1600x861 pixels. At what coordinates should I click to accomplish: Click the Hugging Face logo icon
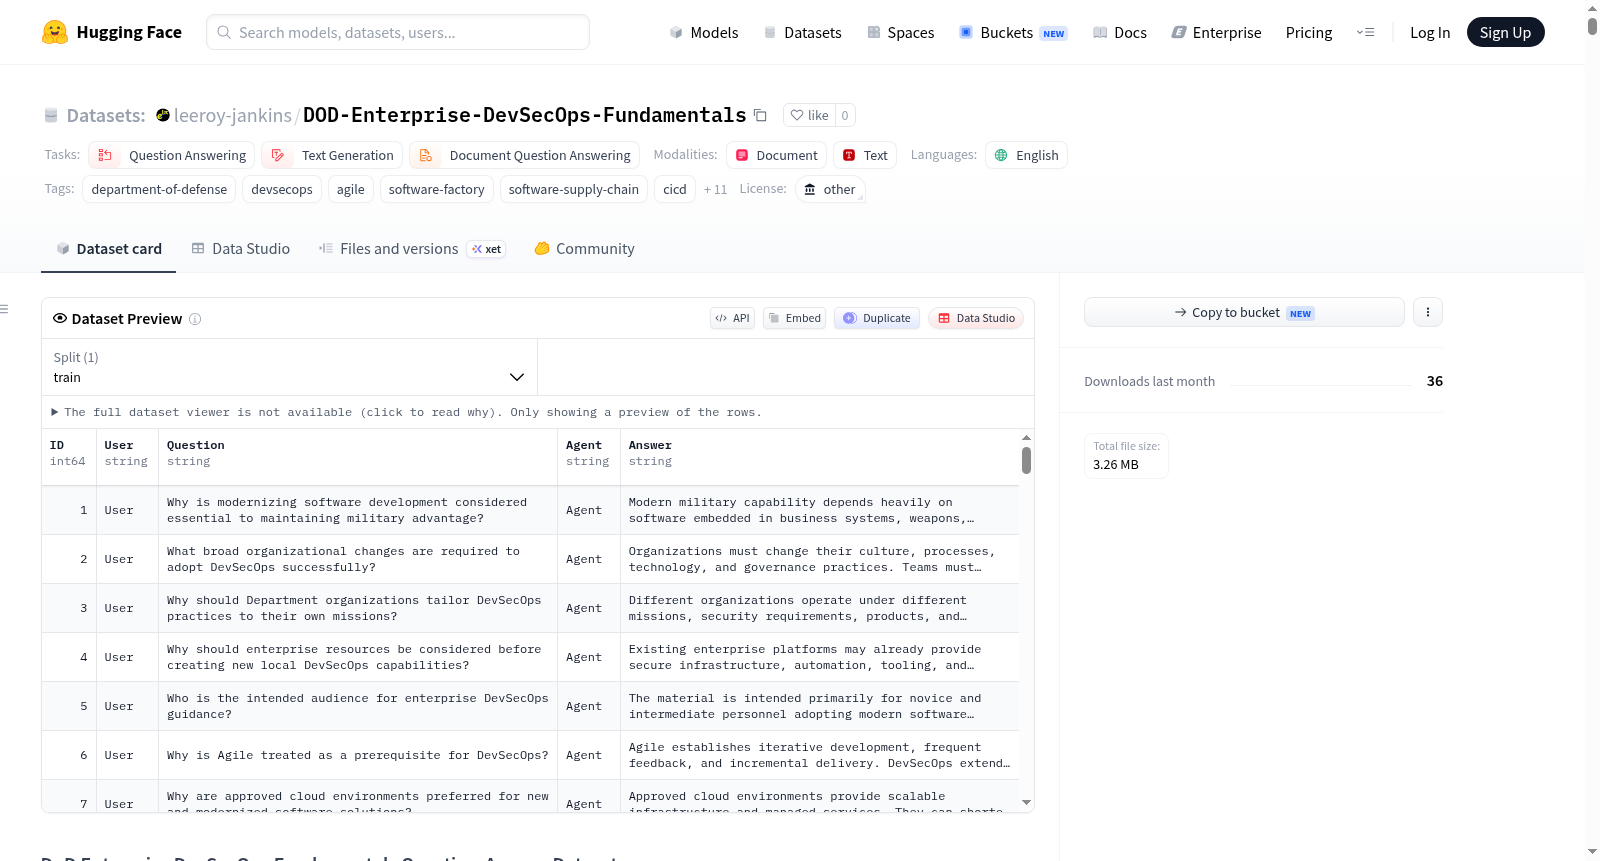click(55, 32)
